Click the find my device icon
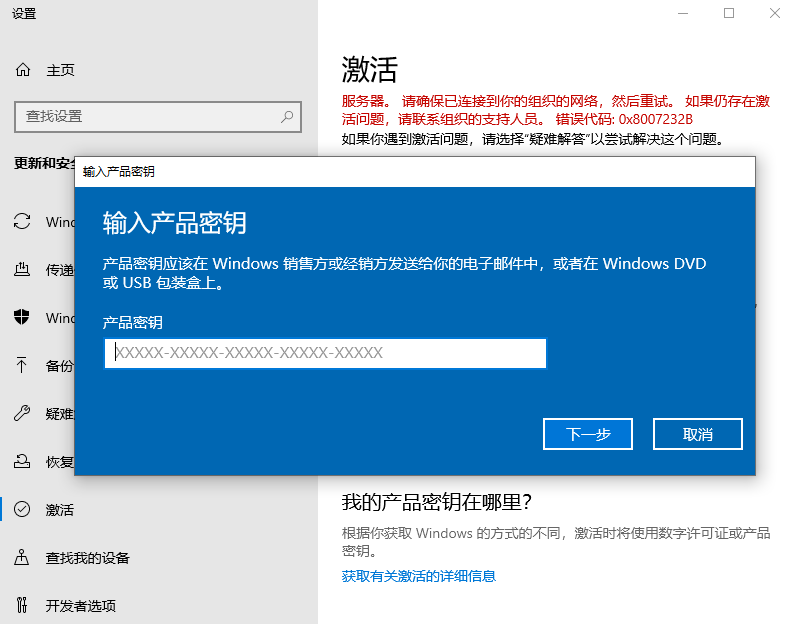 coord(22,557)
